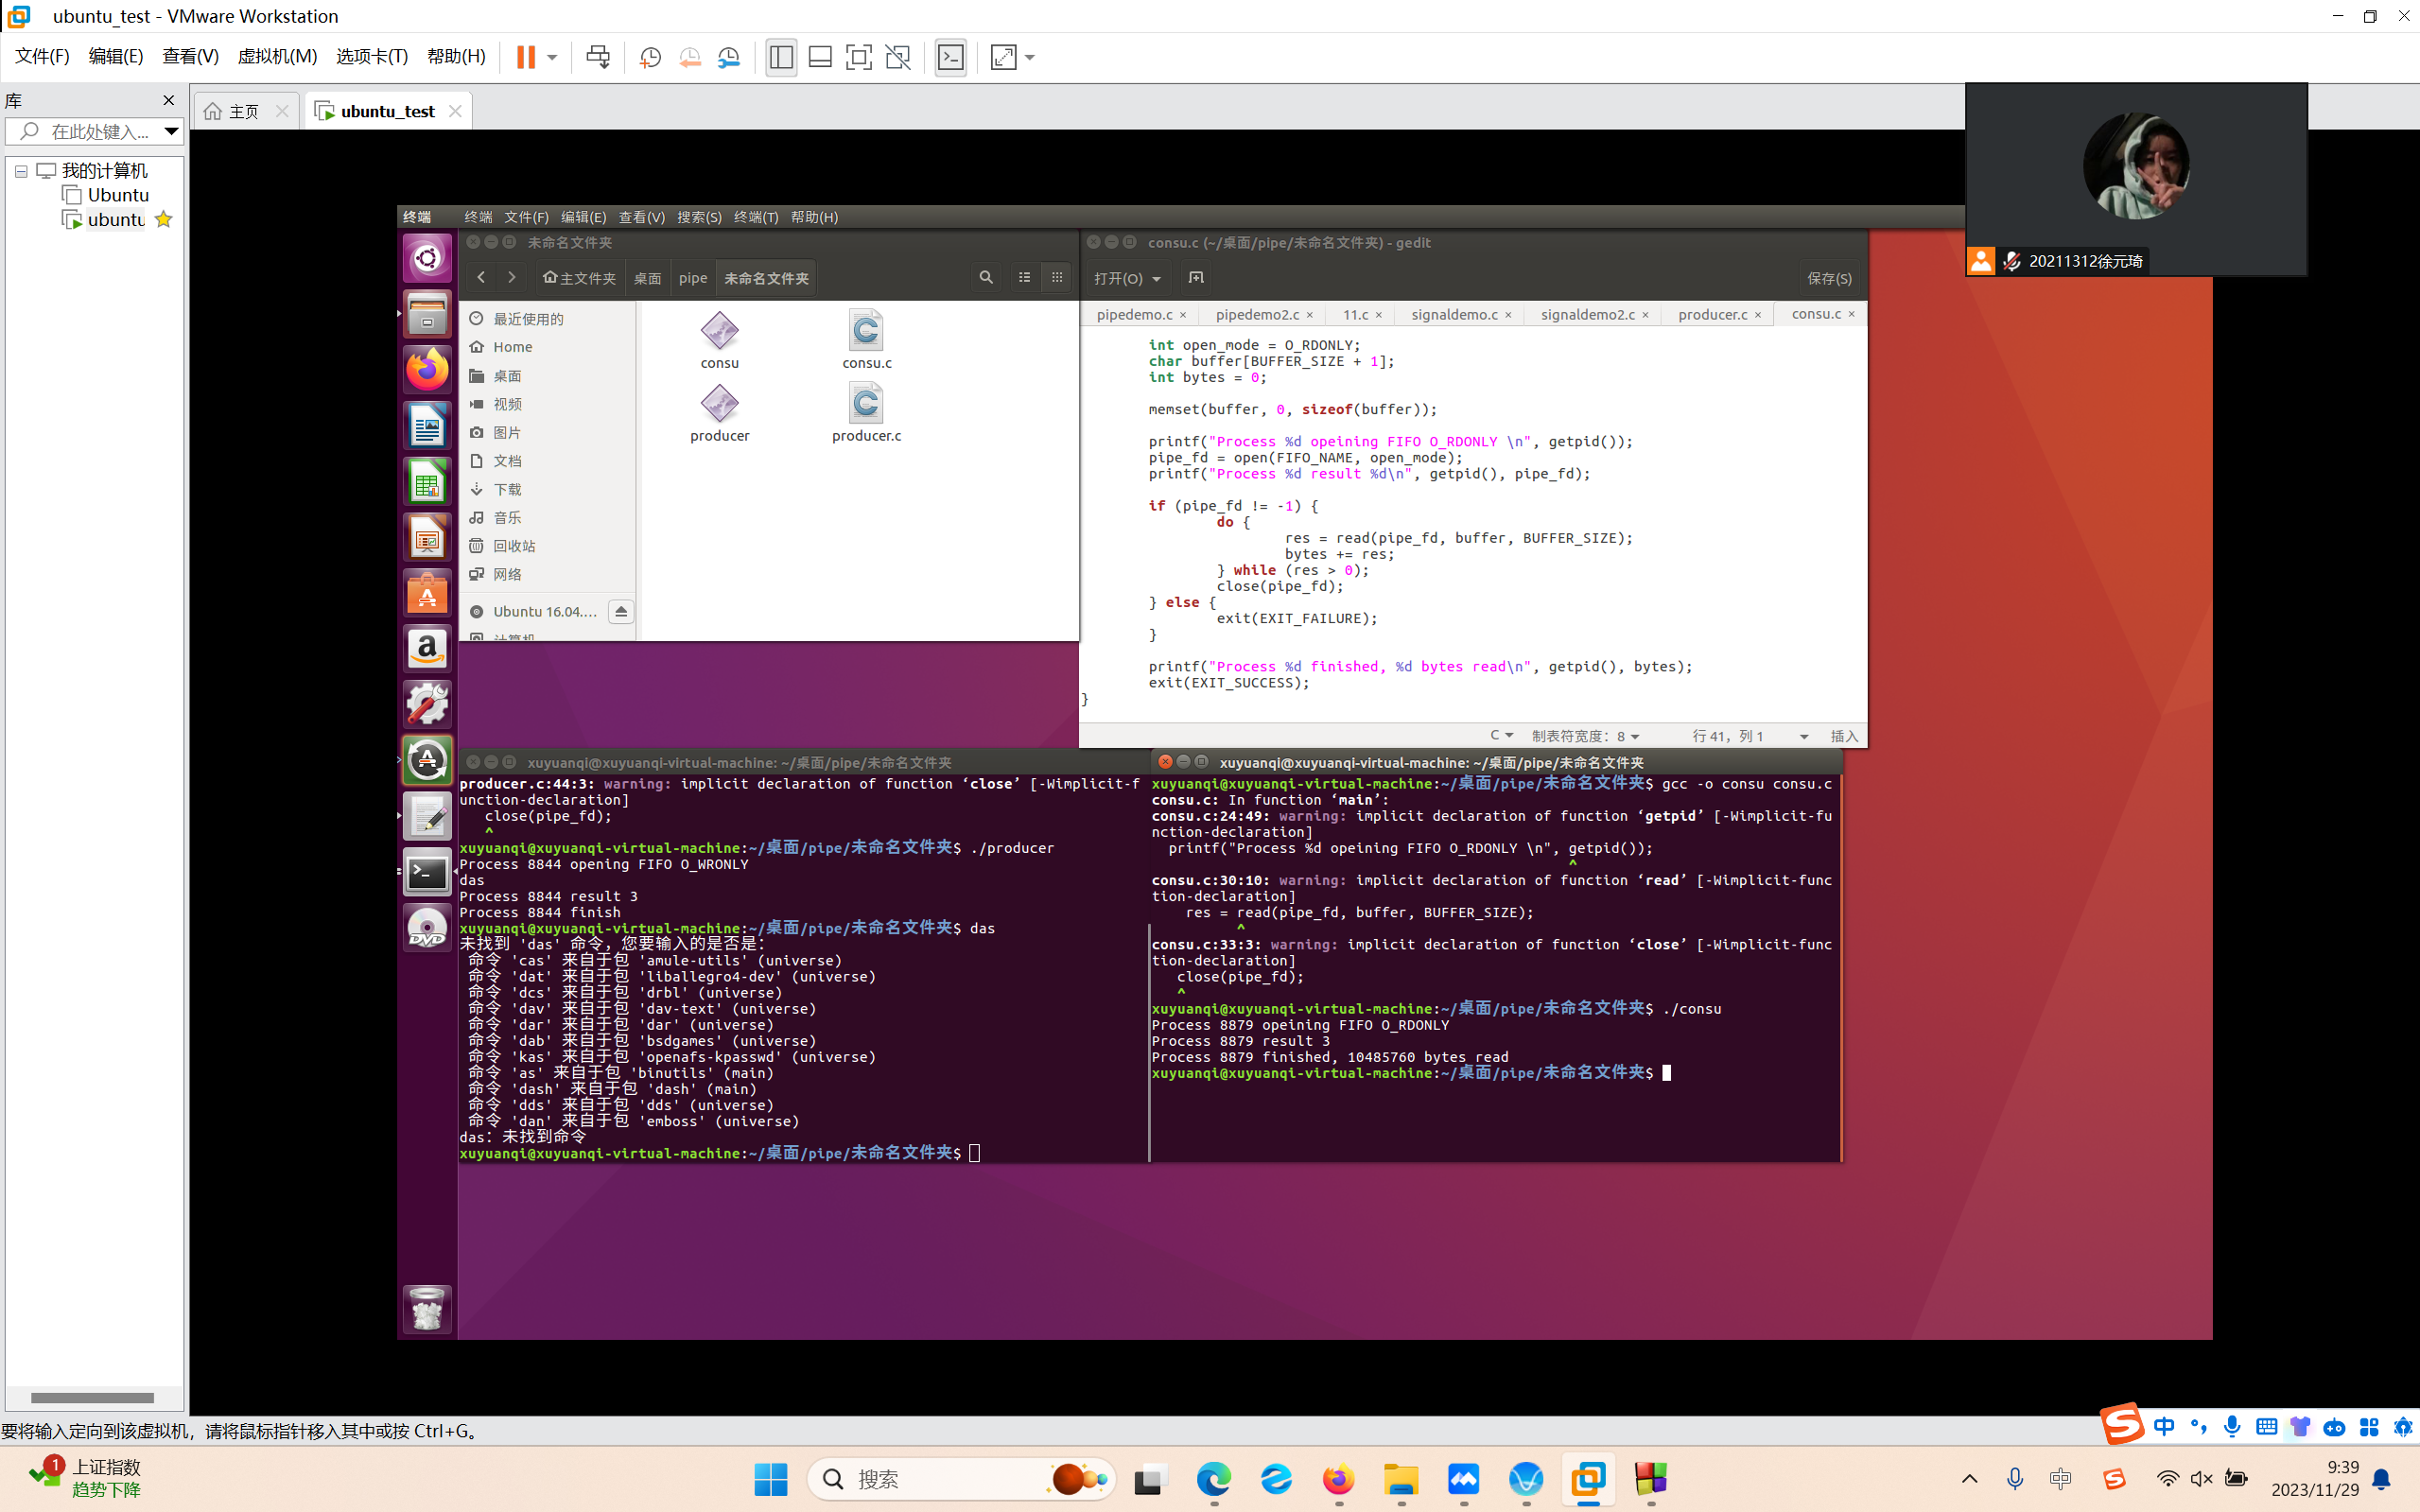
Task: Open the 虚拟机(M) menu
Action: (x=277, y=56)
